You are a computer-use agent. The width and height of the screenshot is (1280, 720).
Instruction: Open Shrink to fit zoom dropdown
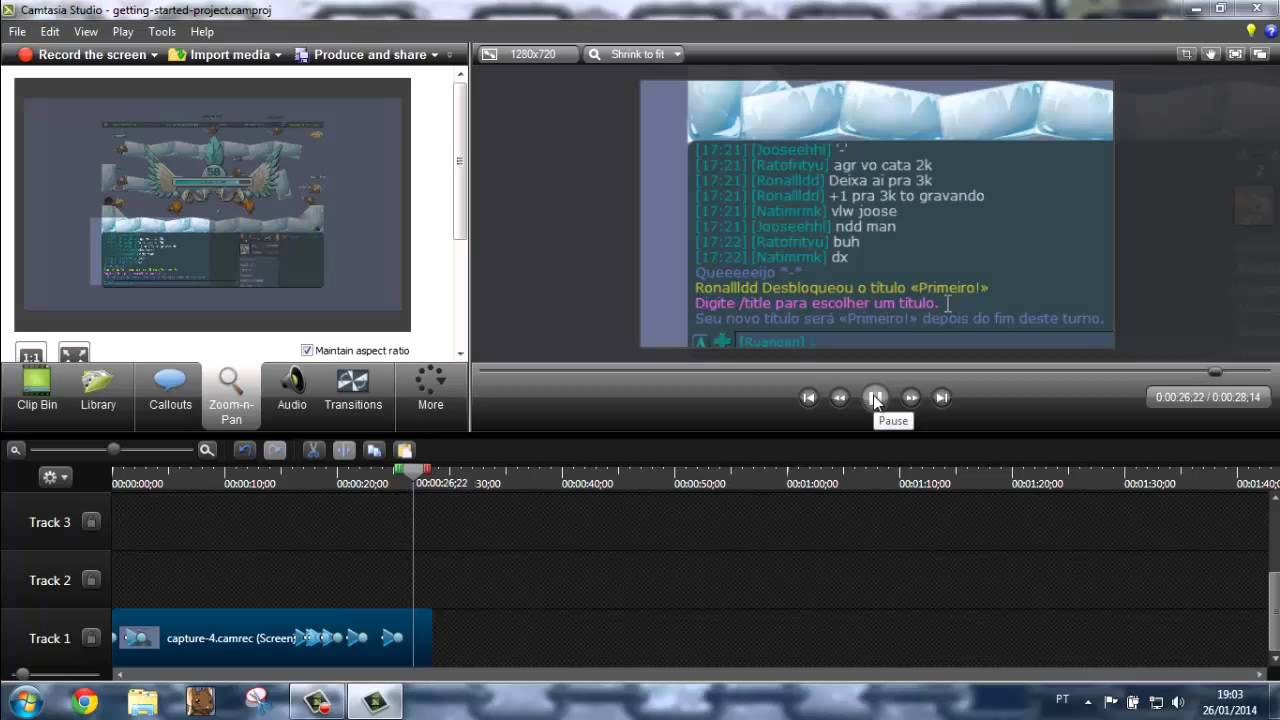(635, 54)
